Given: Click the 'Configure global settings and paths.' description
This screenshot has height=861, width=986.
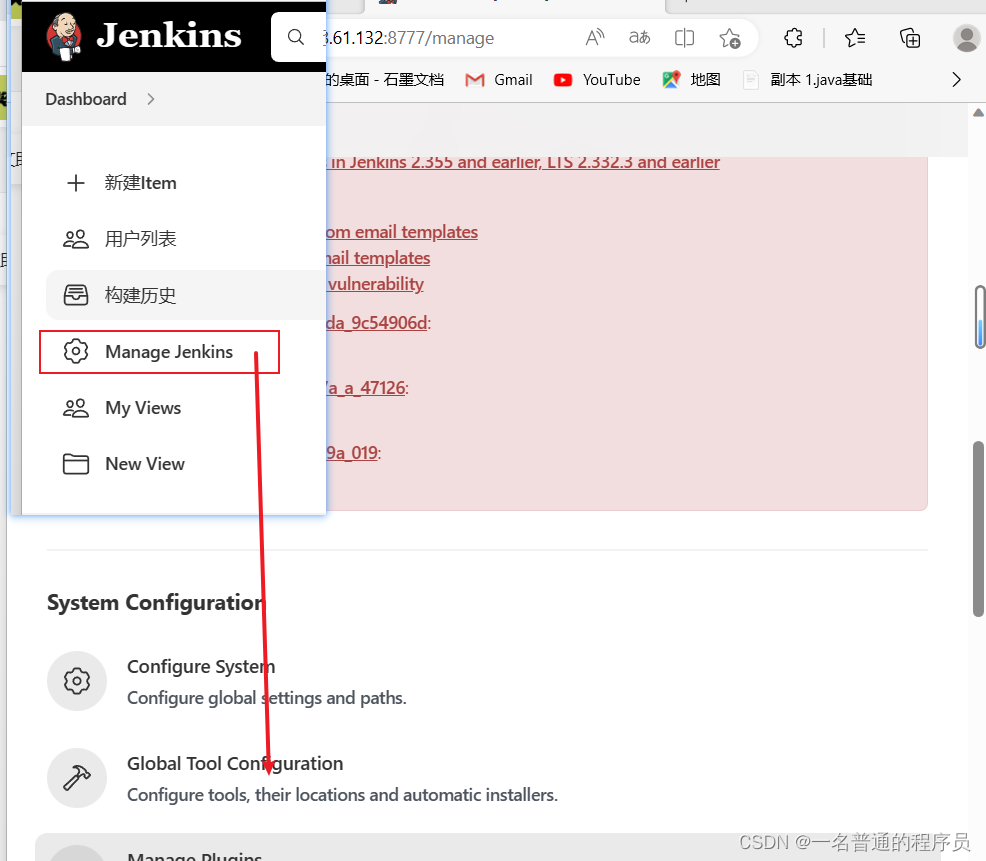Looking at the screenshot, I should (x=267, y=698).
